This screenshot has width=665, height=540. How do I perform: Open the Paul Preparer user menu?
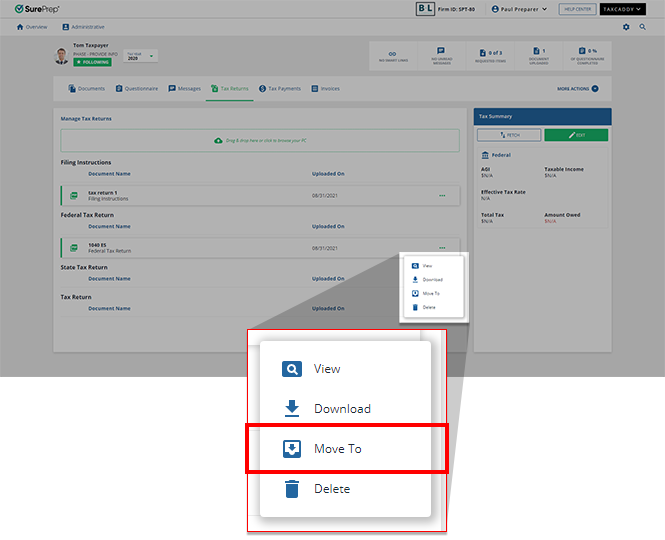coord(519,9)
